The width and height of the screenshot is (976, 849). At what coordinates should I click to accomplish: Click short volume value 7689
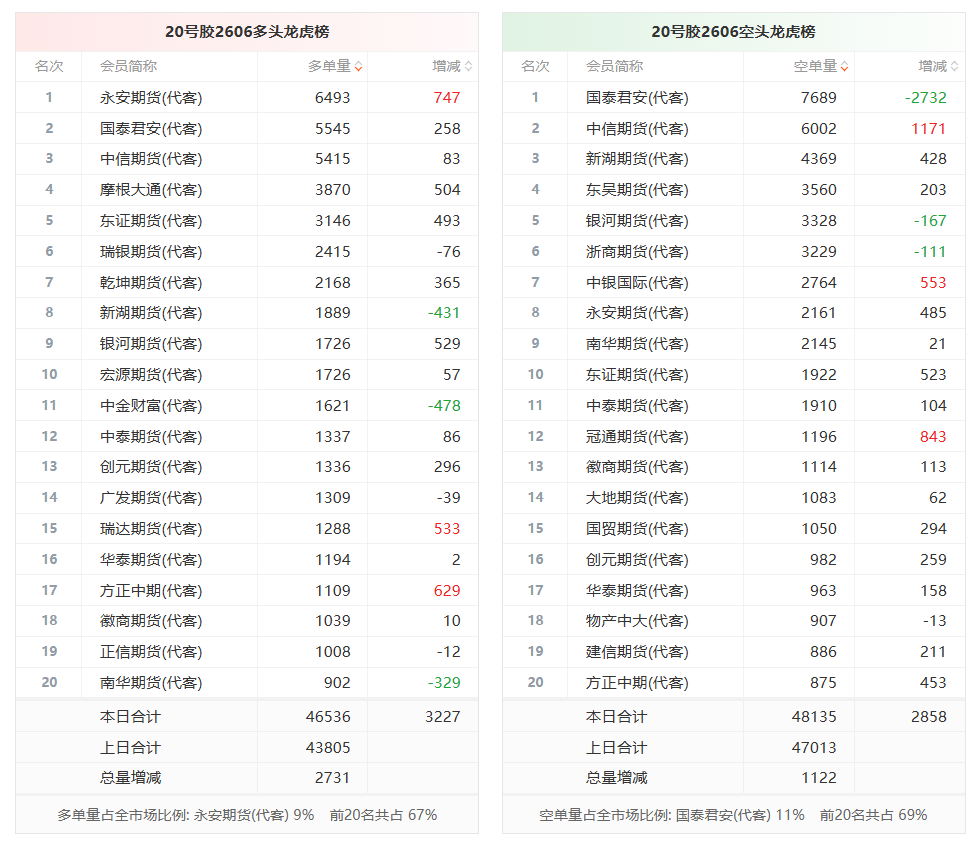[819, 98]
